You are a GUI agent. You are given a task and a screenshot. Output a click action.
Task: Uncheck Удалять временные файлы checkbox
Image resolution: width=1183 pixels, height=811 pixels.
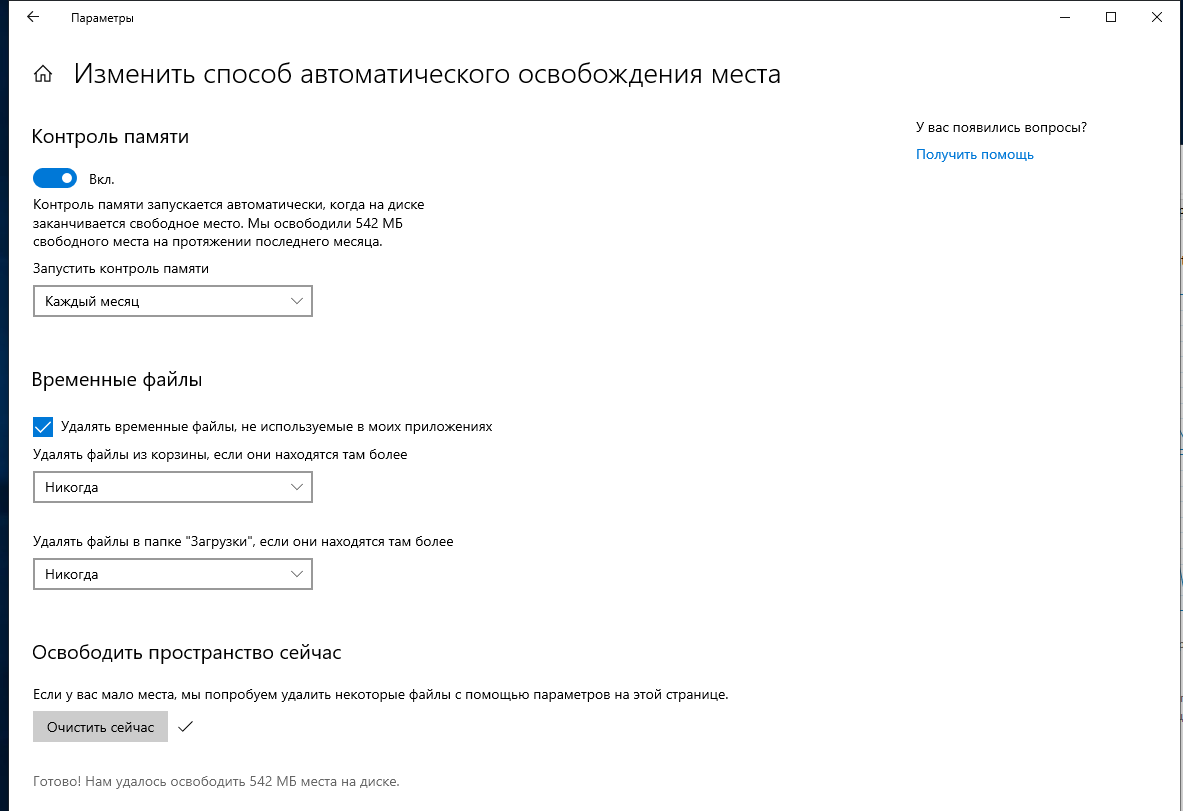[x=43, y=427]
